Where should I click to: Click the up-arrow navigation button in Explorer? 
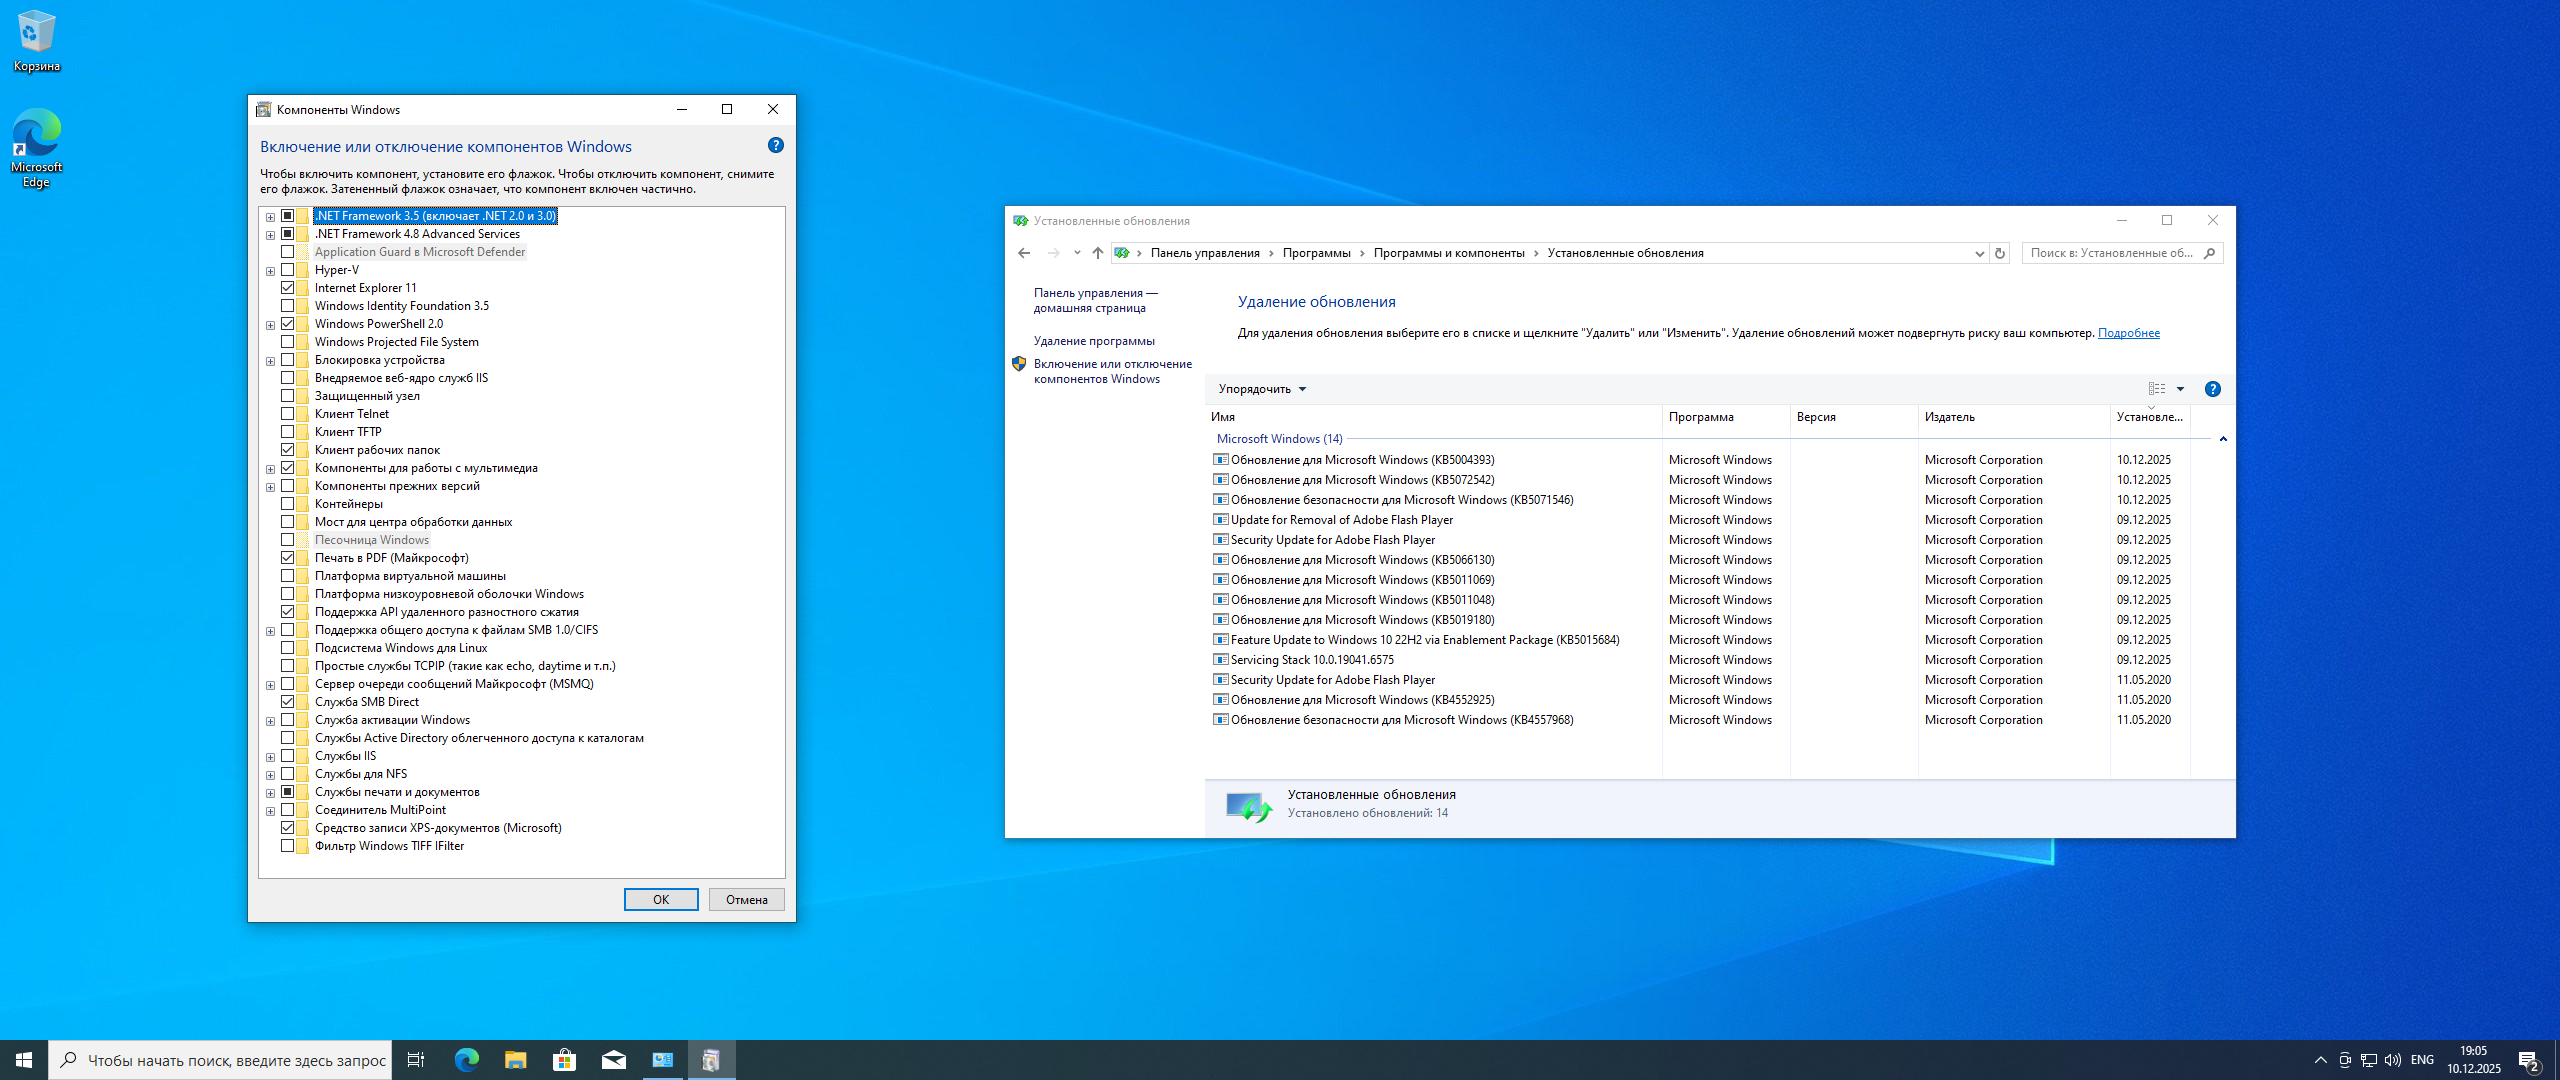(1098, 253)
